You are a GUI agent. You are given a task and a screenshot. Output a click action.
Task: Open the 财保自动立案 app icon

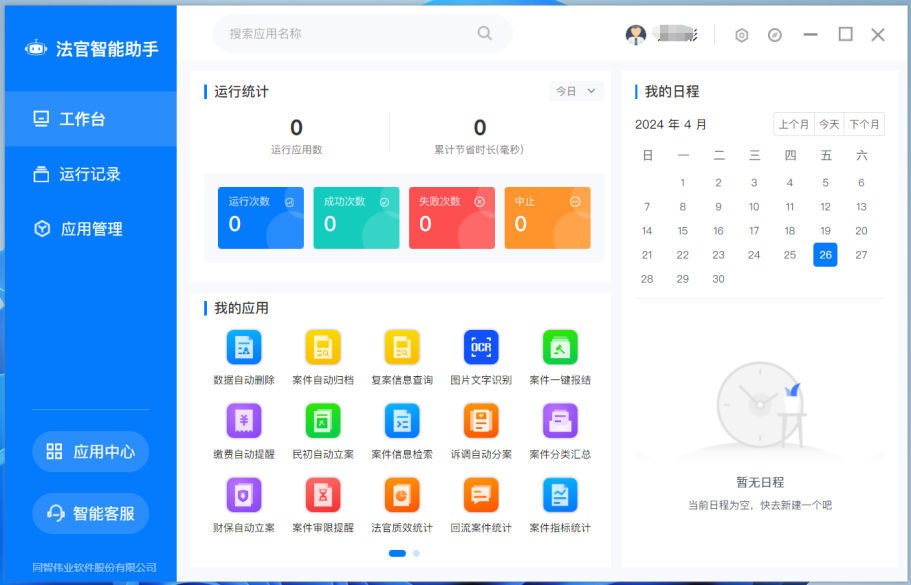244,495
